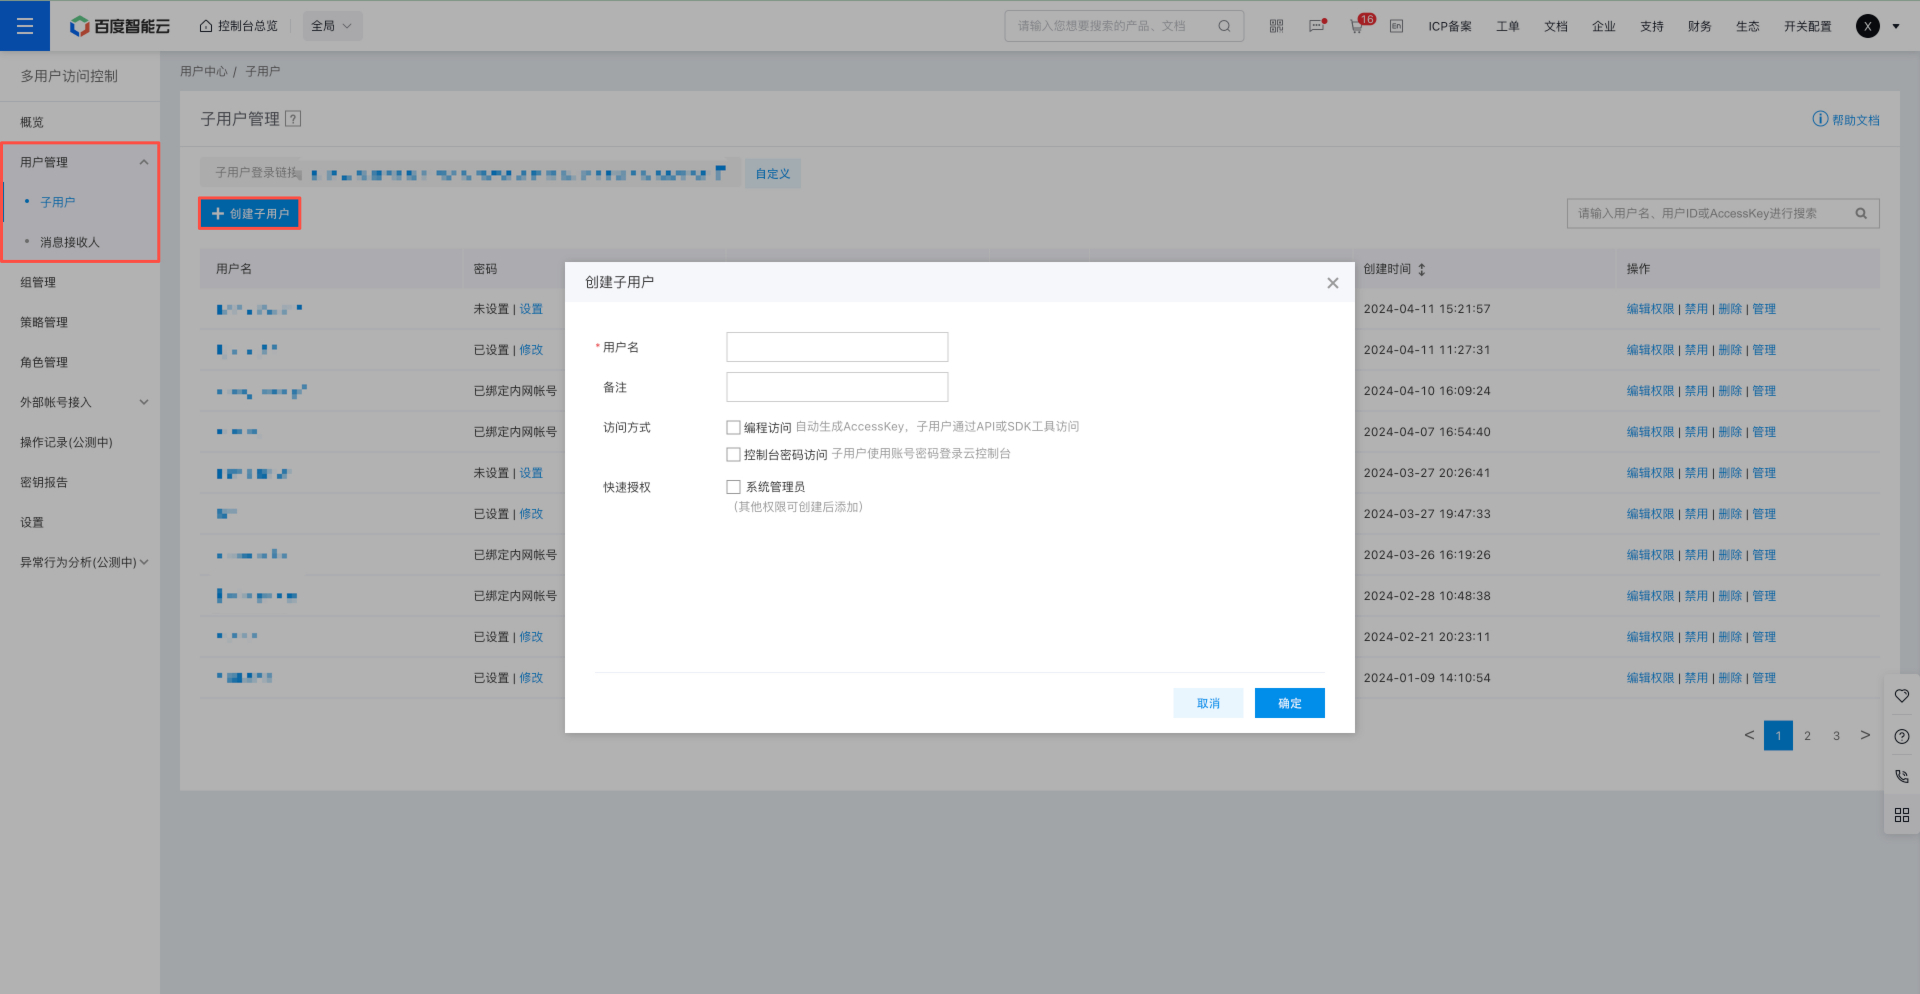
Task: Open 财务 menu item
Action: (1700, 26)
